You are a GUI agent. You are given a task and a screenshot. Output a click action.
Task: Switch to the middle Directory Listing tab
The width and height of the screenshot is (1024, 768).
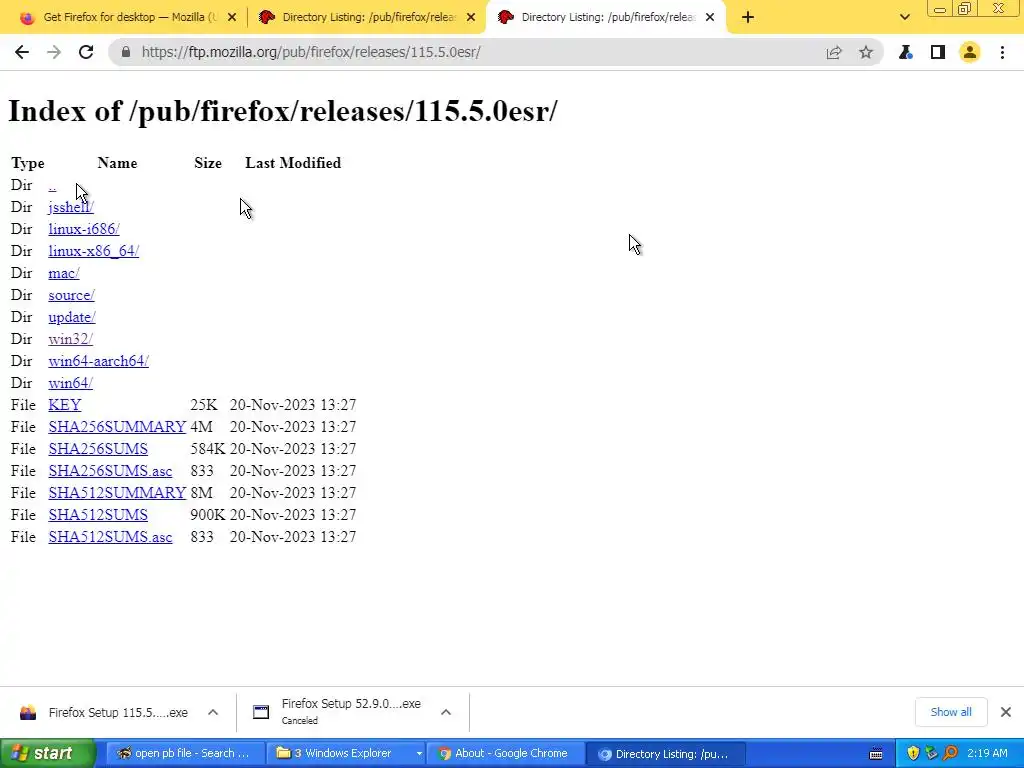point(367,18)
